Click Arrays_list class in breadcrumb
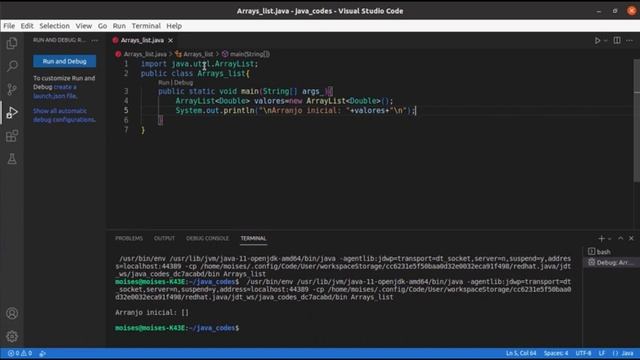 pos(198,54)
